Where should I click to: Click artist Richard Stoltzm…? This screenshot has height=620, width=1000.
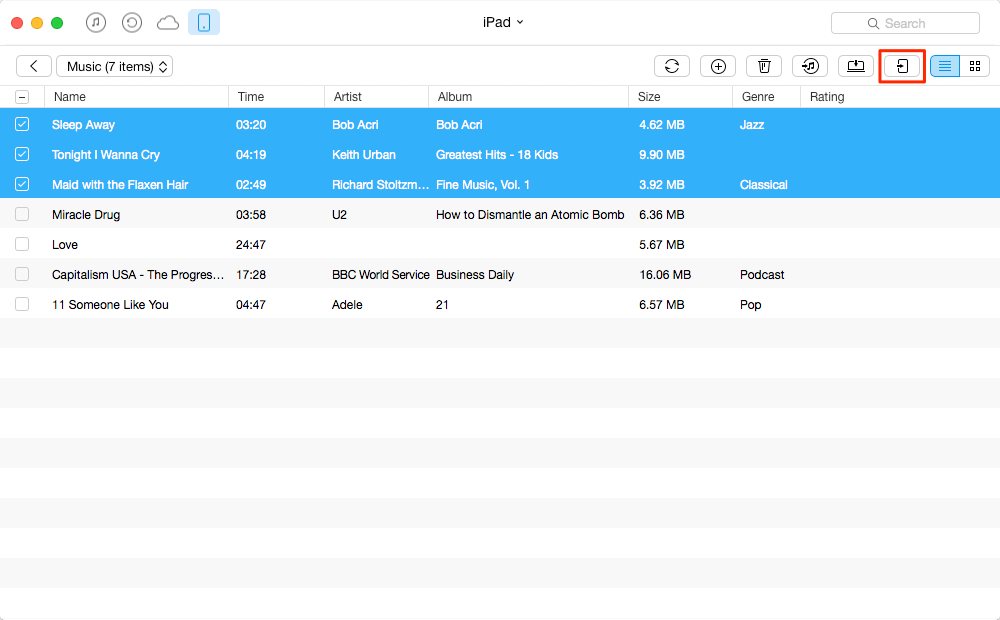click(x=380, y=185)
